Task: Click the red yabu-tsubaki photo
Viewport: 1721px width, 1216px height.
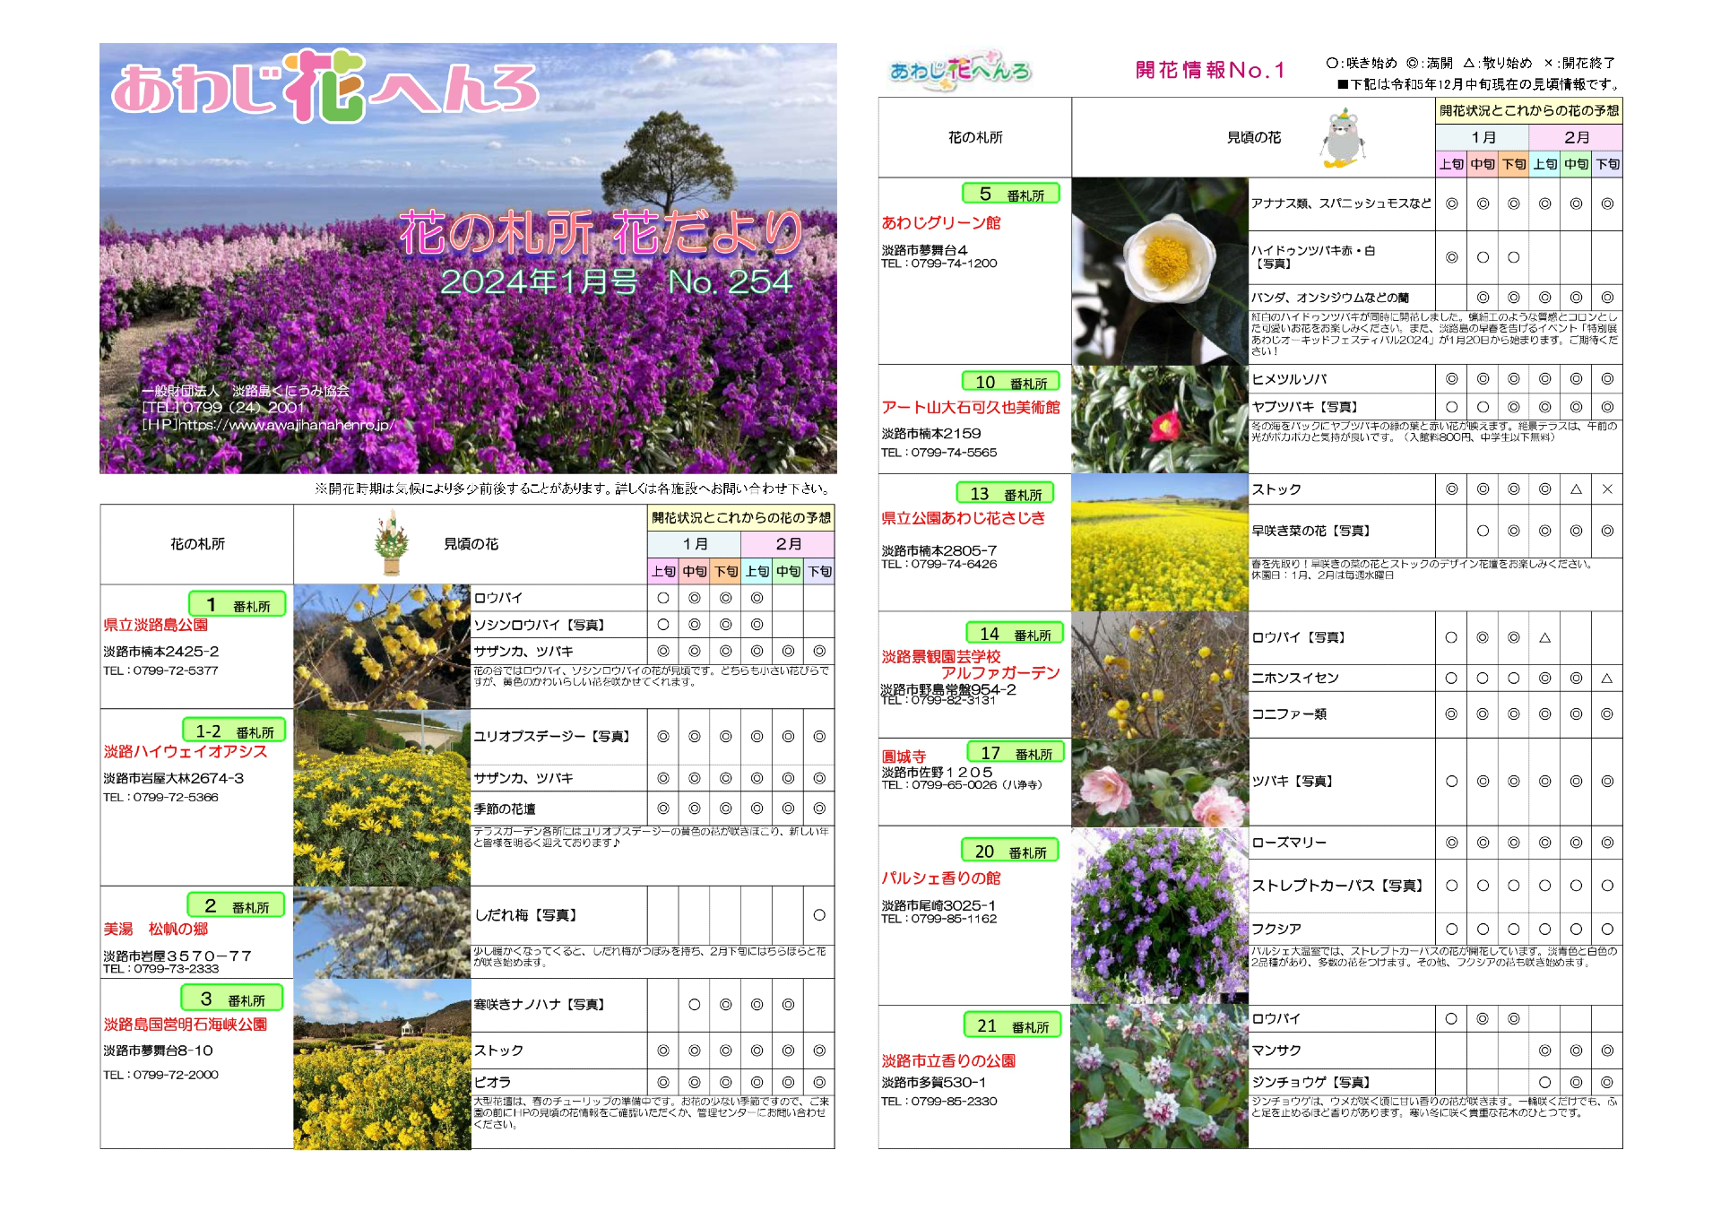Action: coord(1160,419)
